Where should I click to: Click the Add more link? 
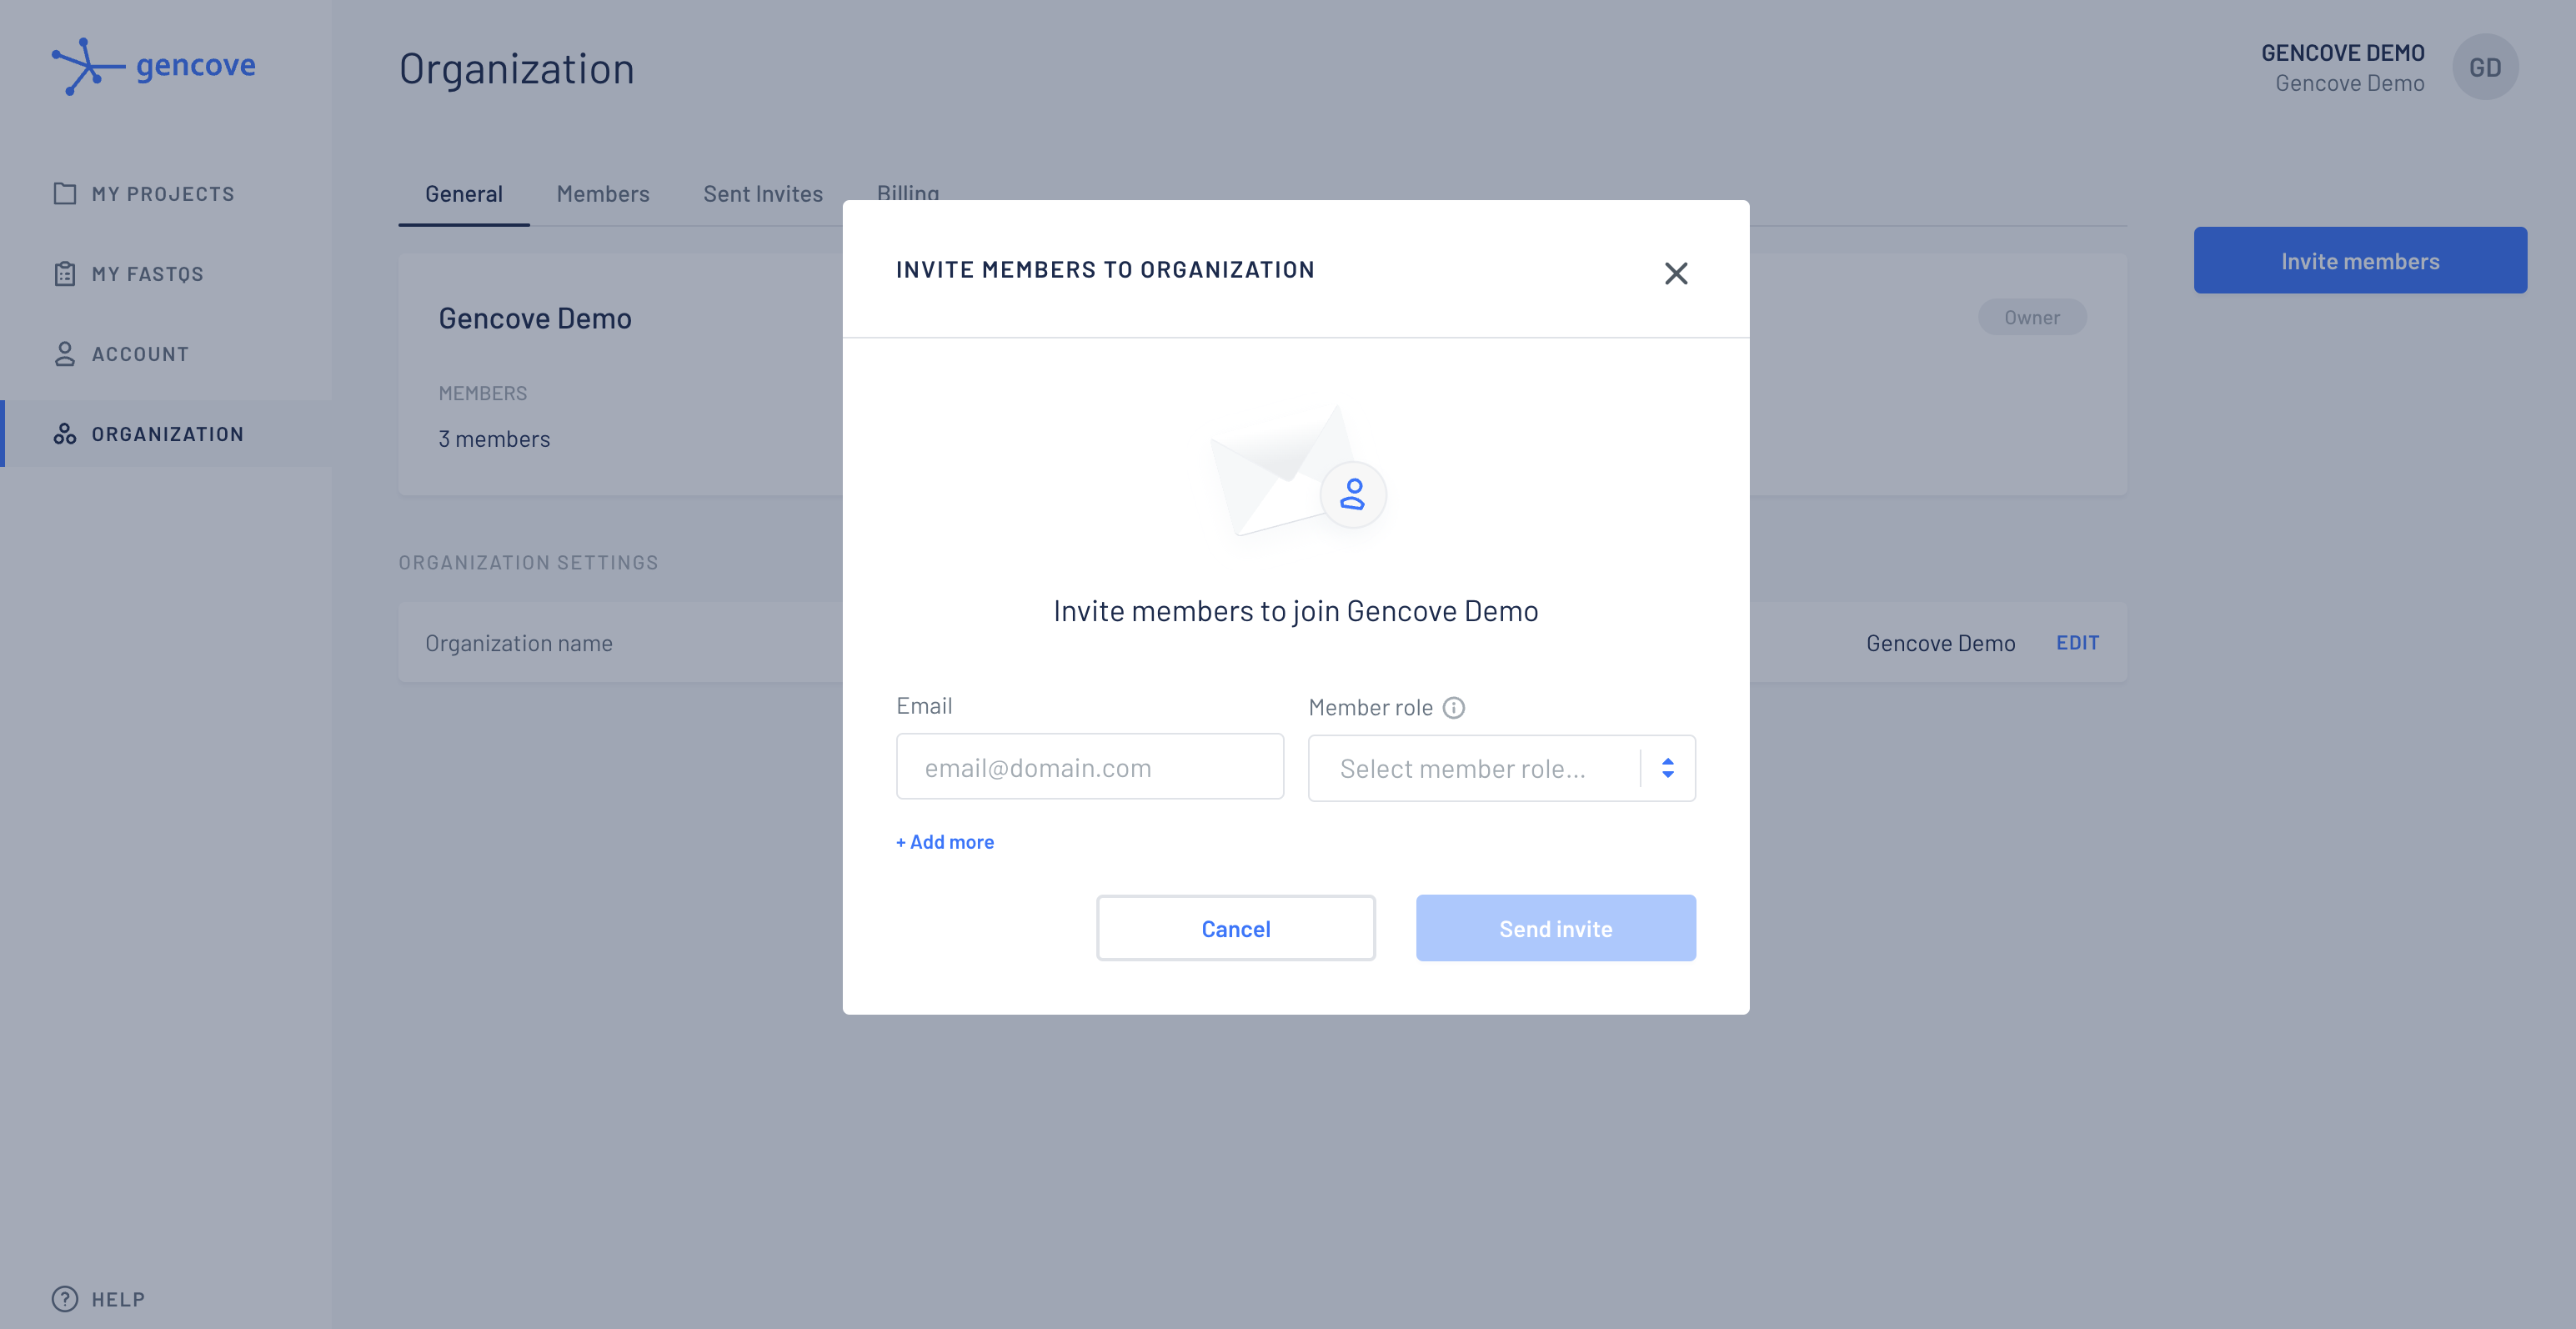[945, 842]
